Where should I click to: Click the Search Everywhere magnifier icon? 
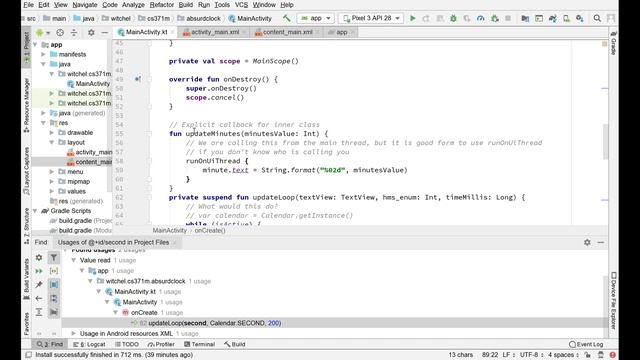coord(597,18)
